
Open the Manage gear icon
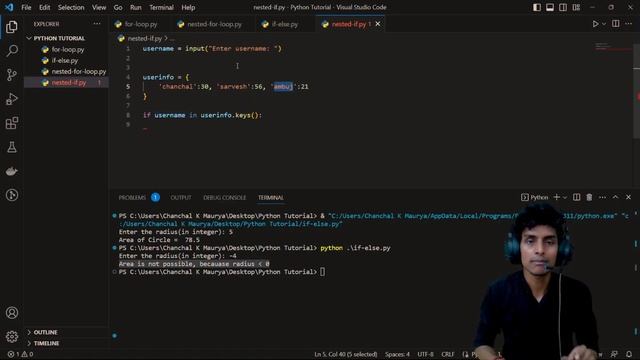click(12, 337)
